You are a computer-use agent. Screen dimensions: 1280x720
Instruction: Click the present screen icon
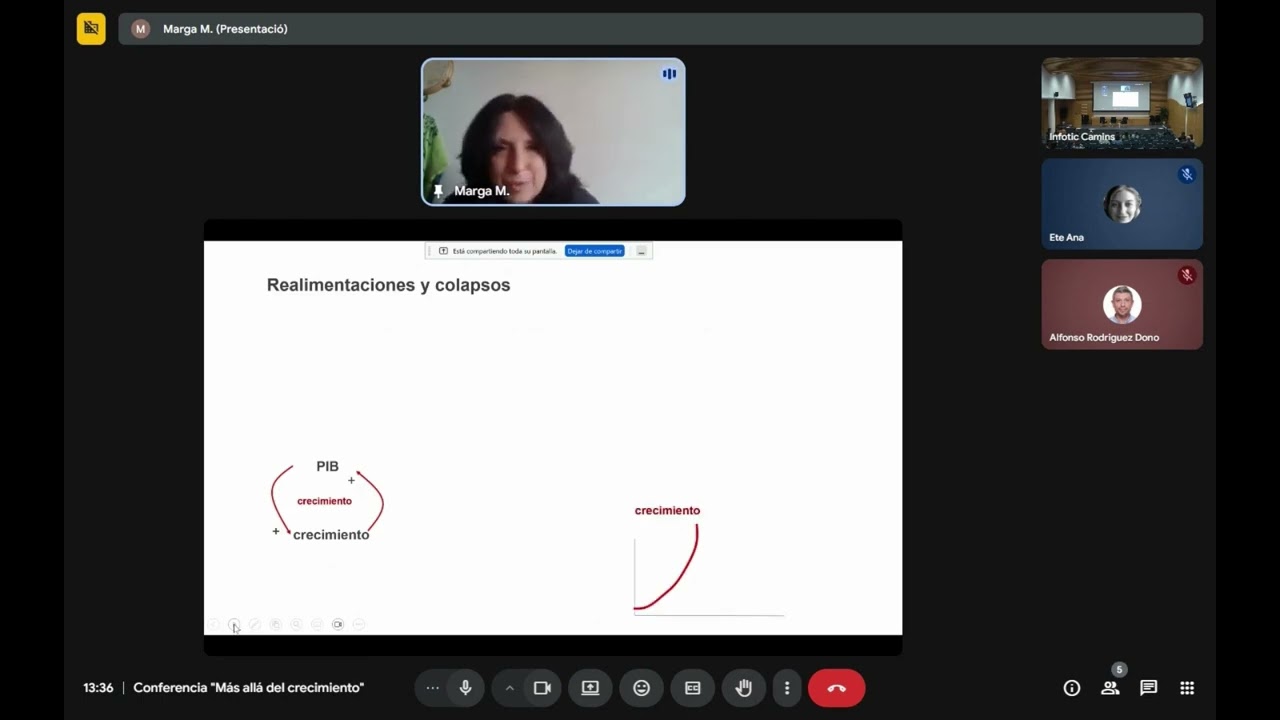(590, 688)
